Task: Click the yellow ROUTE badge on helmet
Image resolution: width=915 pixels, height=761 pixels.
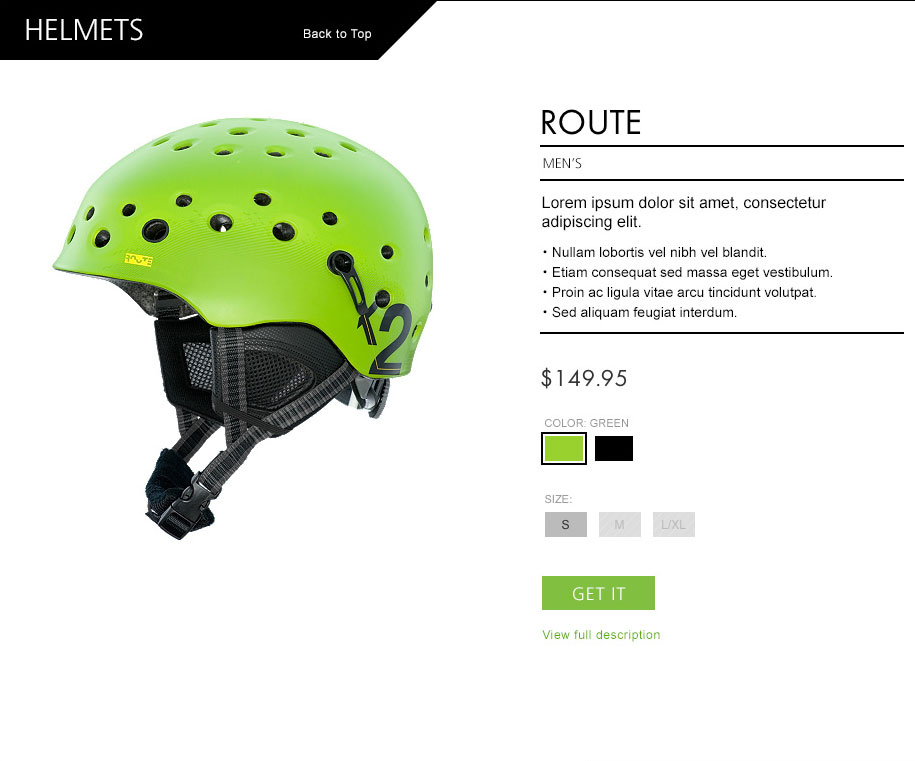Action: click(x=139, y=260)
